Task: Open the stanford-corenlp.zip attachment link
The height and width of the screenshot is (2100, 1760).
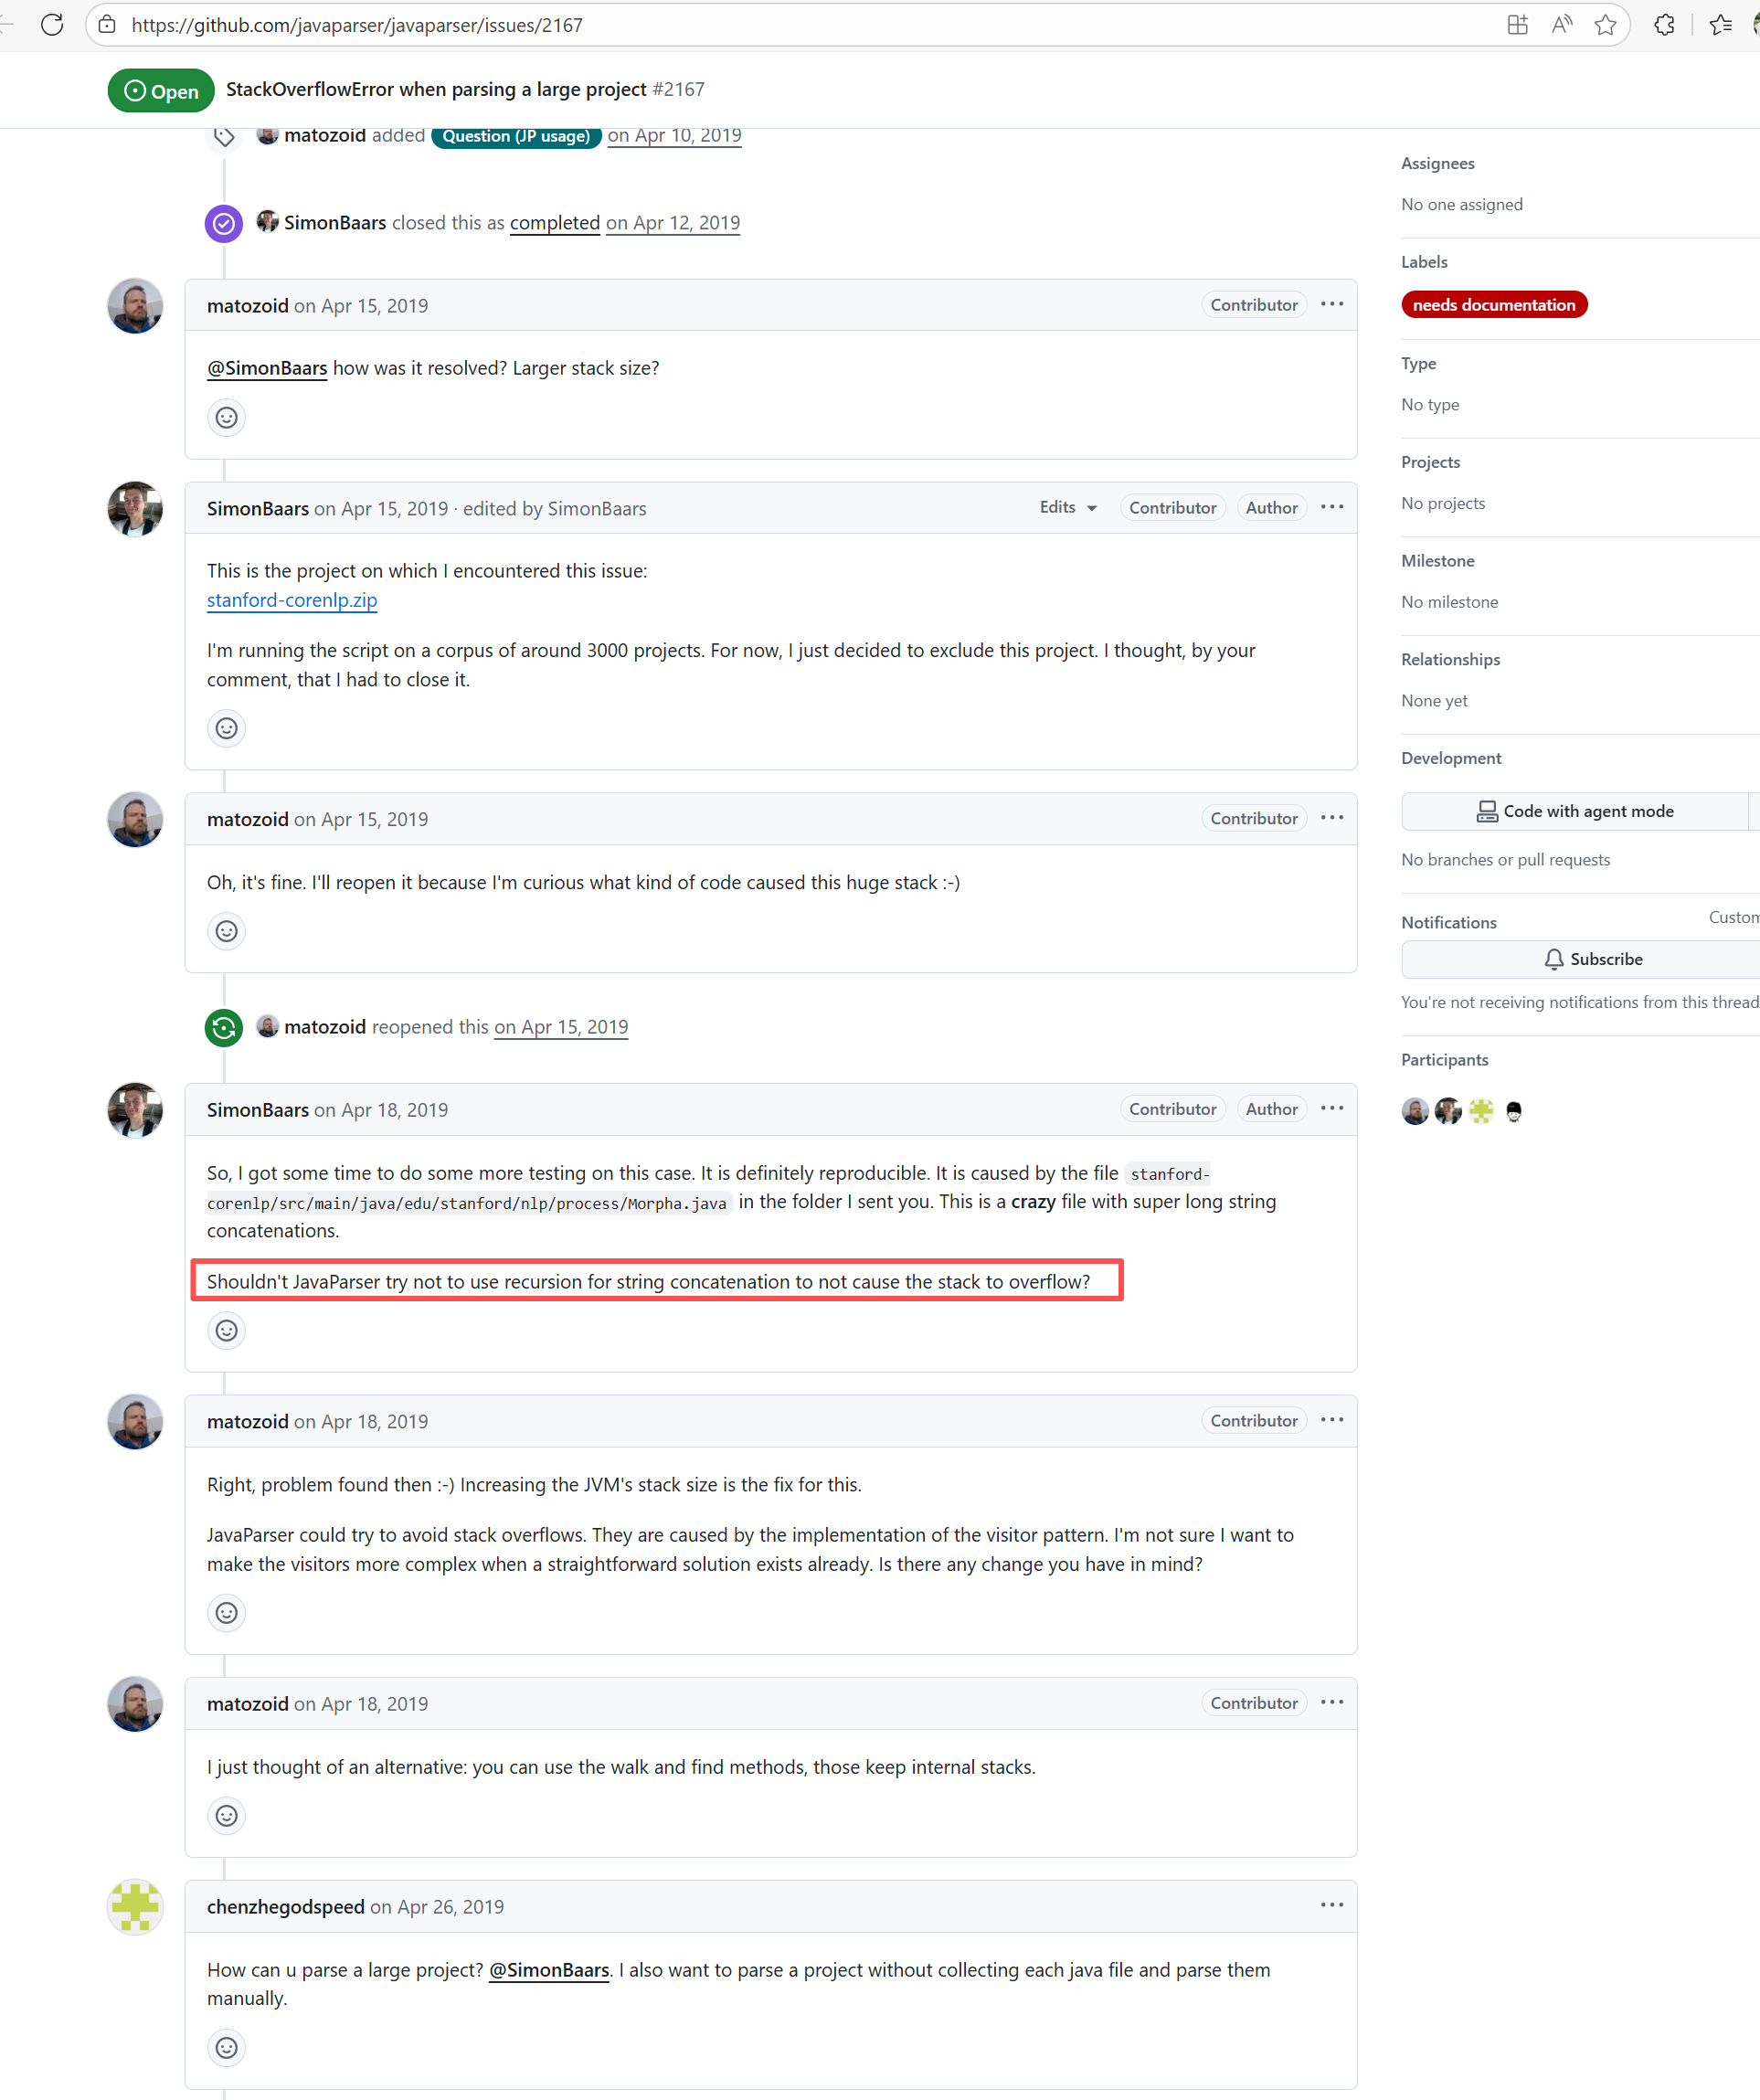Action: [292, 600]
